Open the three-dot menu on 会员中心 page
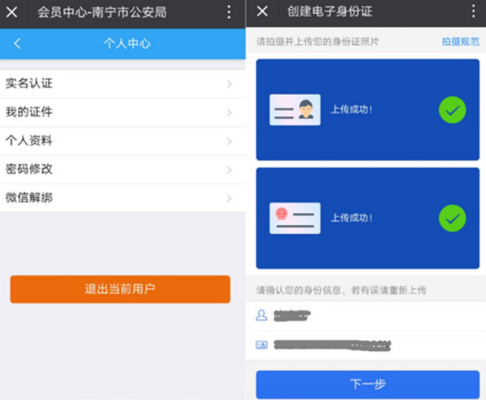The height and width of the screenshot is (400, 486). 229,12
